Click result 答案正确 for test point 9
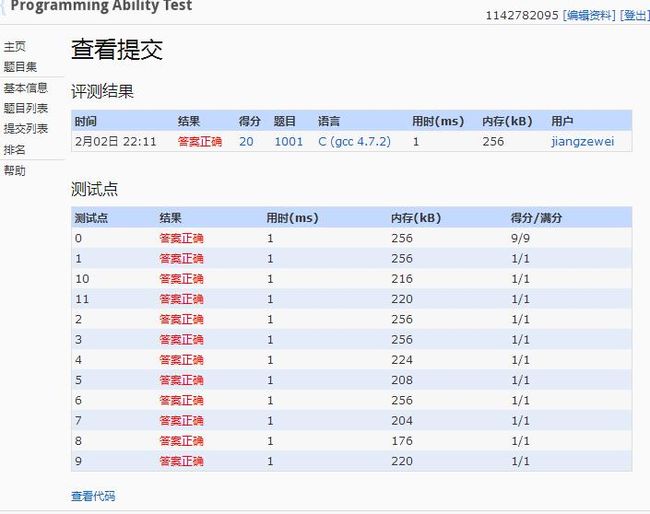The image size is (650, 514). coord(182,461)
